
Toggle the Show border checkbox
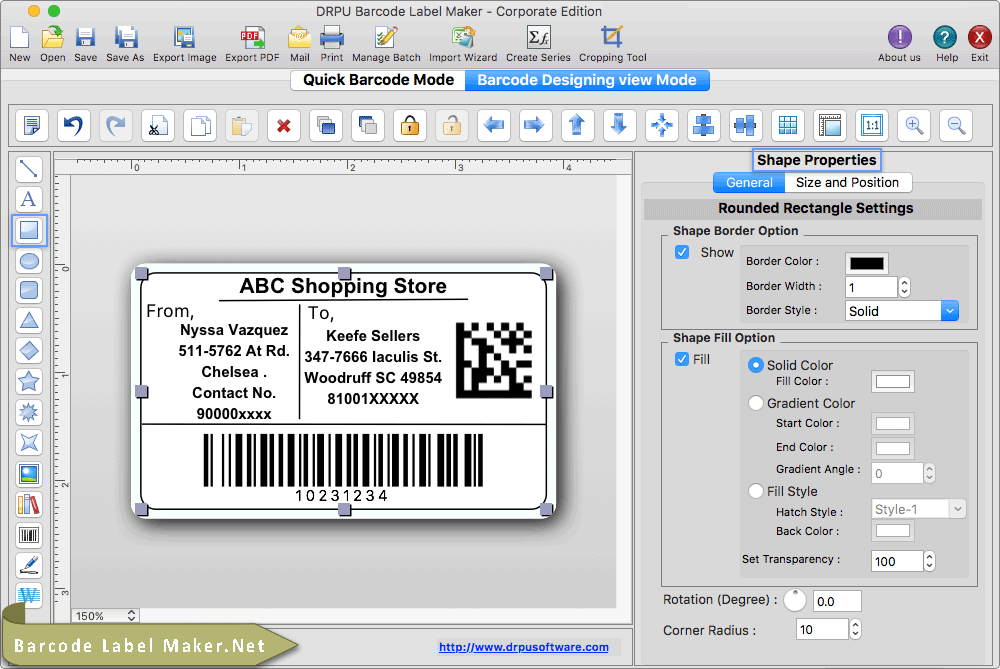[x=682, y=252]
